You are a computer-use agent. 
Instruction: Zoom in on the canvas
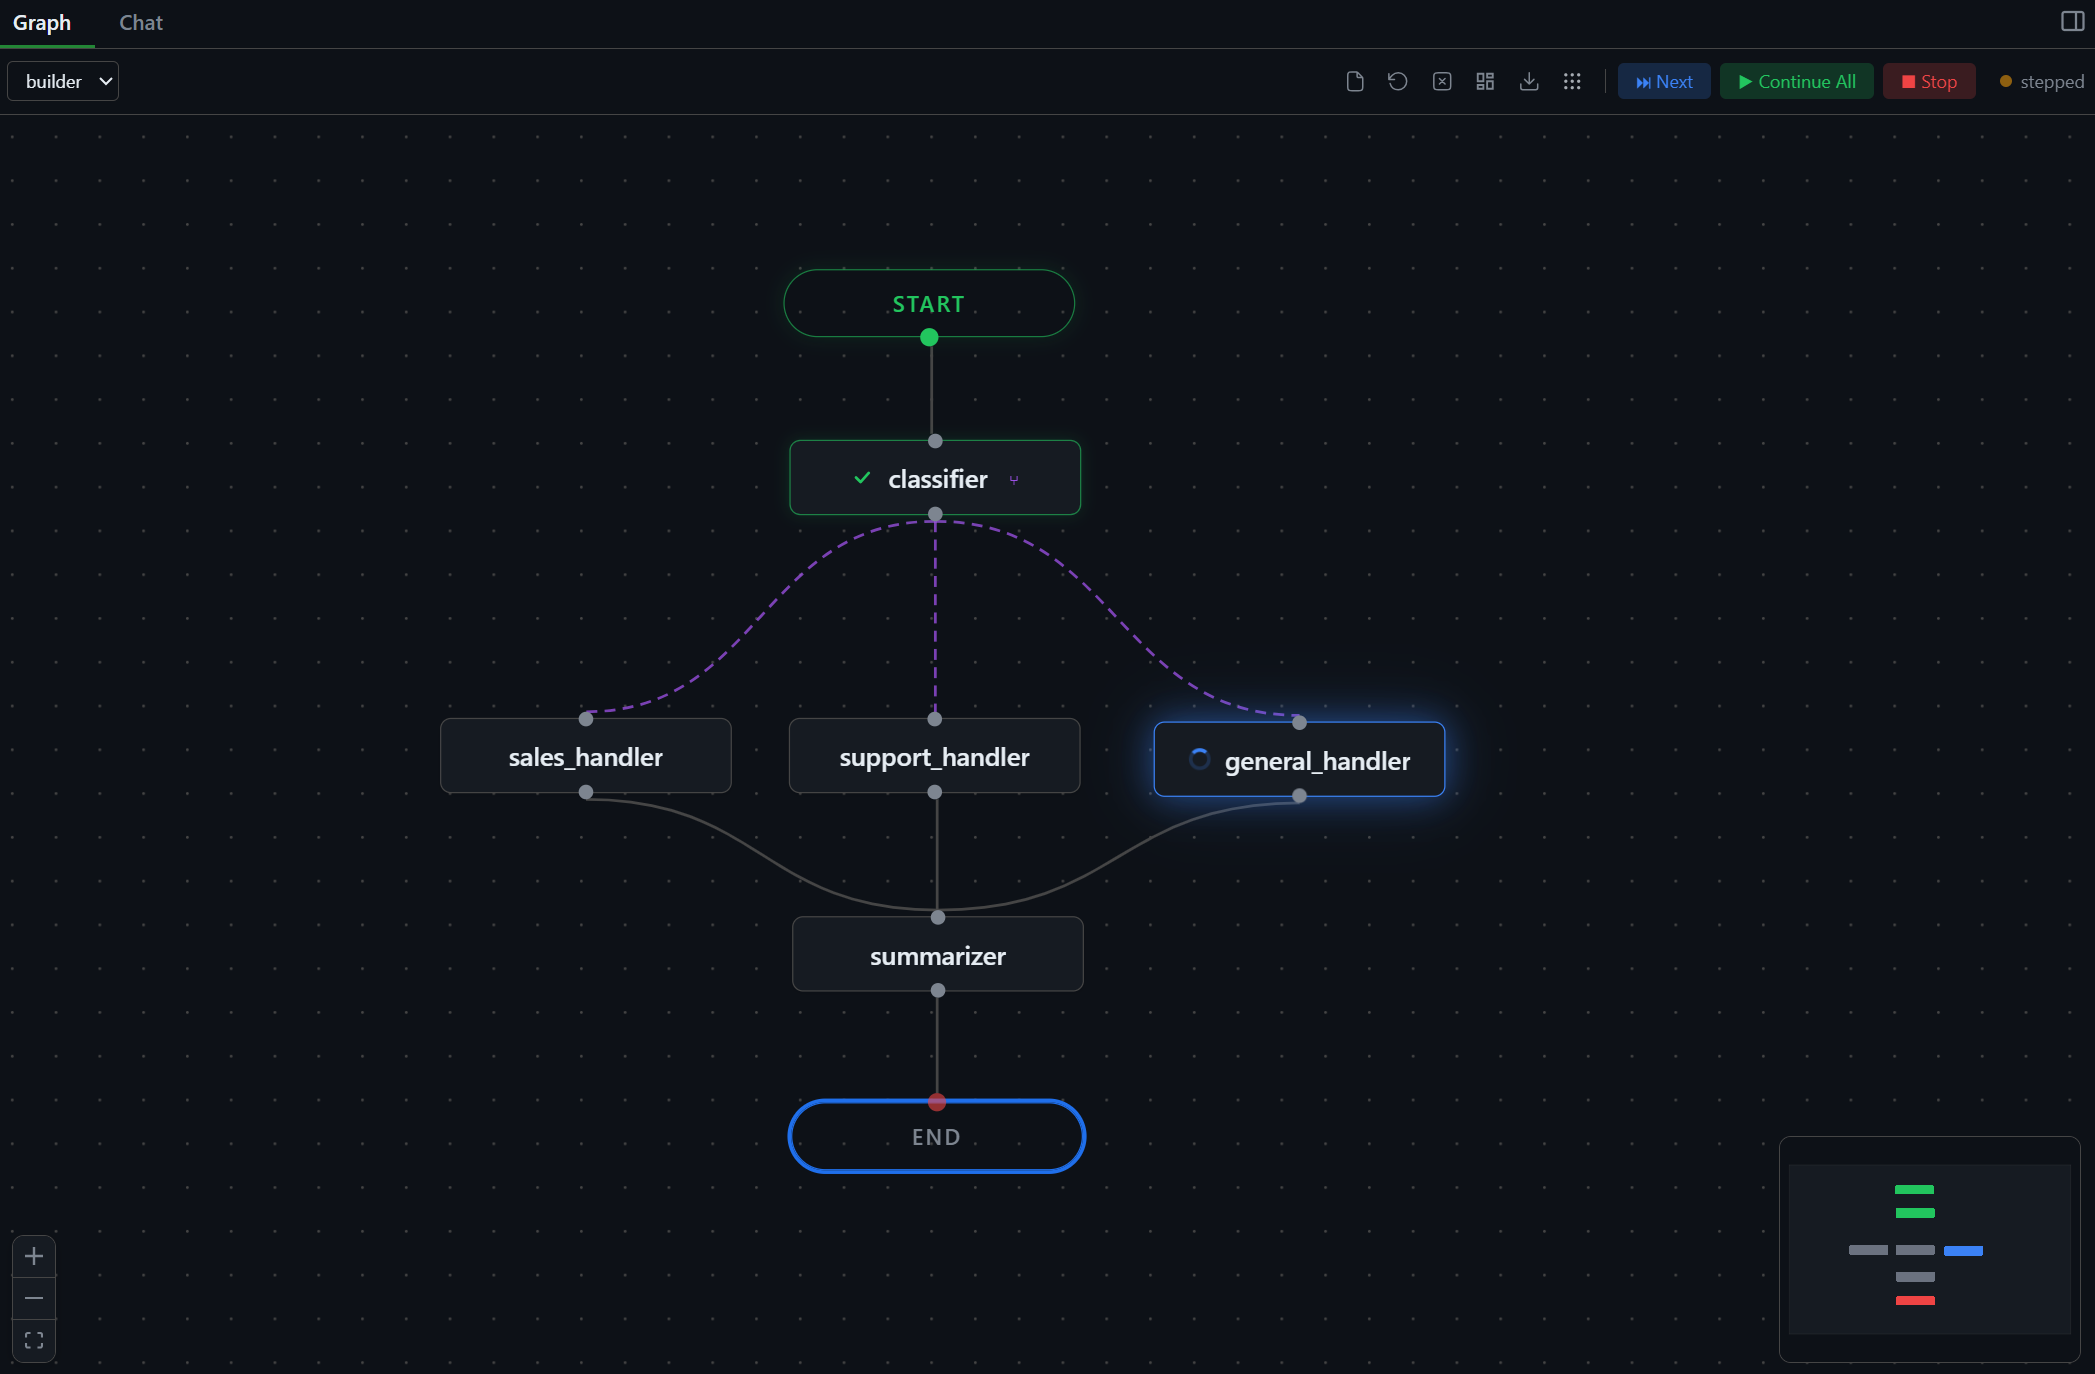pyautogui.click(x=33, y=1257)
